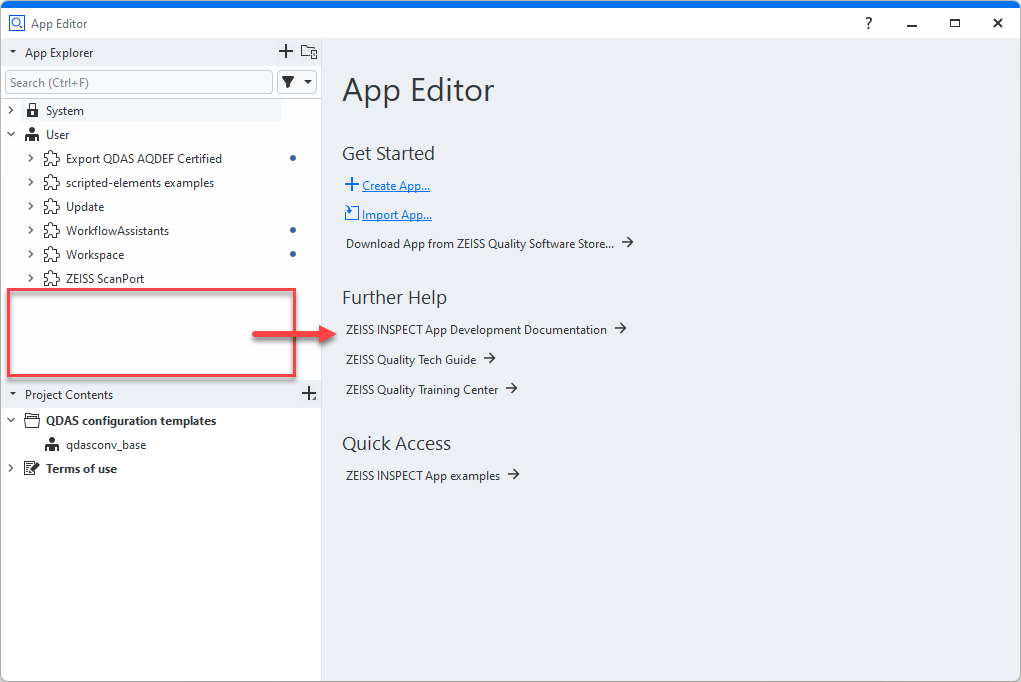Screen dimensions: 1021x682
Task: Collapse the App Explorer panel
Action: 13,53
